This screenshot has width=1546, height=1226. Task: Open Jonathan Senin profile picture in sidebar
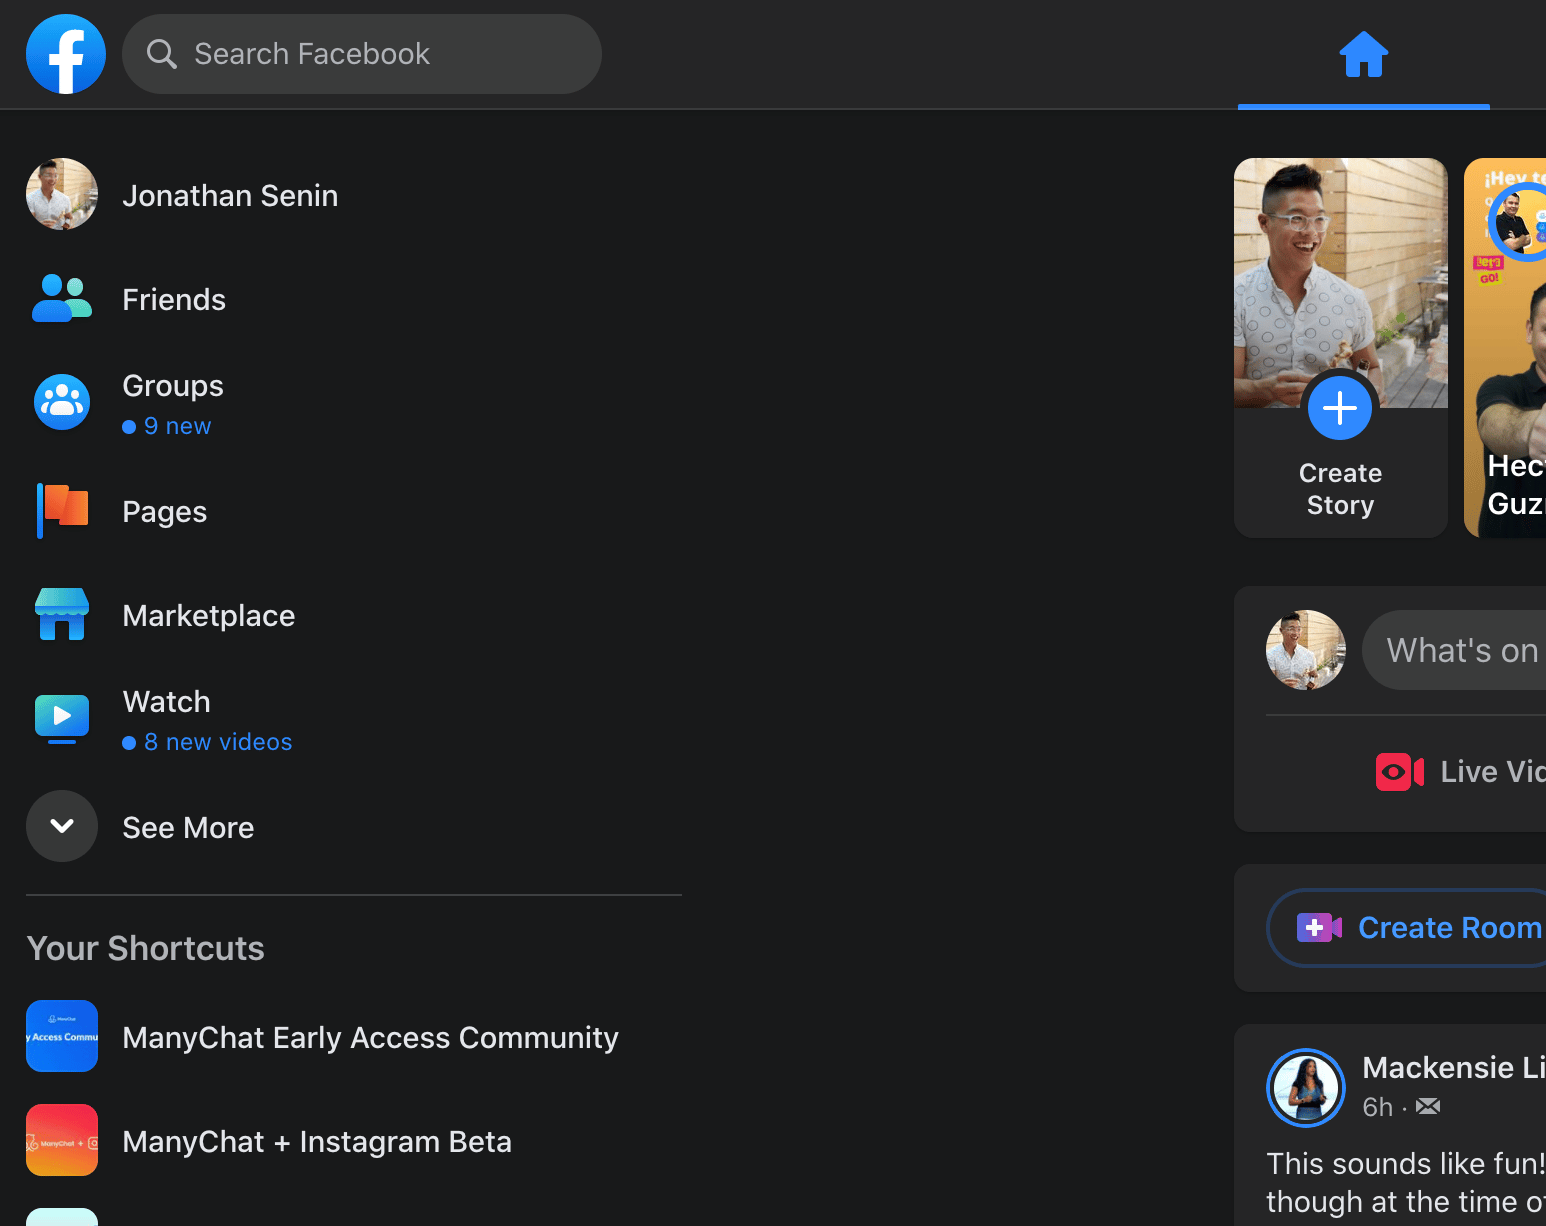(62, 194)
